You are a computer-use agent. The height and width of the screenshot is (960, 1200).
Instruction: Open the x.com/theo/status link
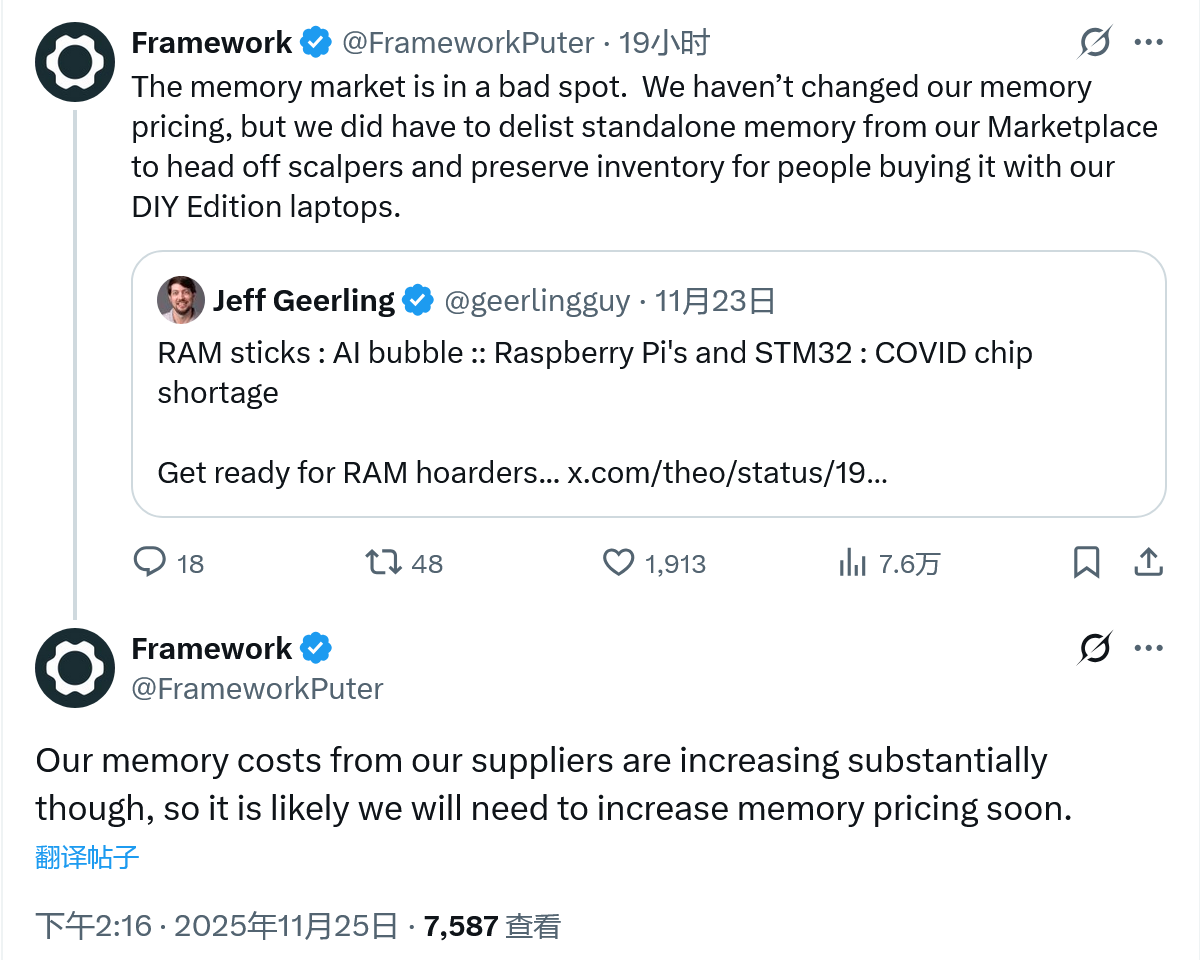point(727,472)
